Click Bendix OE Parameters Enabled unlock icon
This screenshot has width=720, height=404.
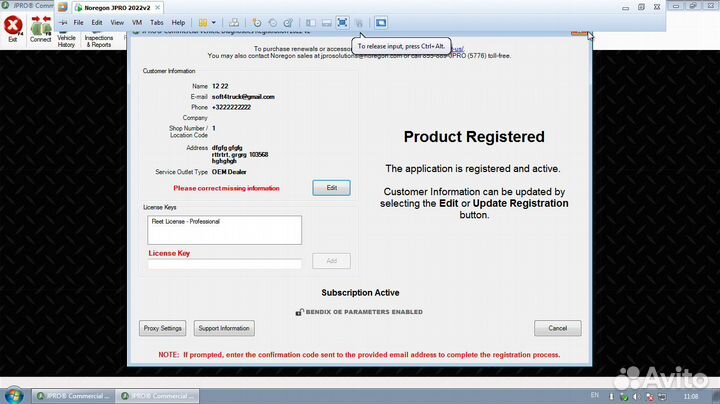coord(299,312)
